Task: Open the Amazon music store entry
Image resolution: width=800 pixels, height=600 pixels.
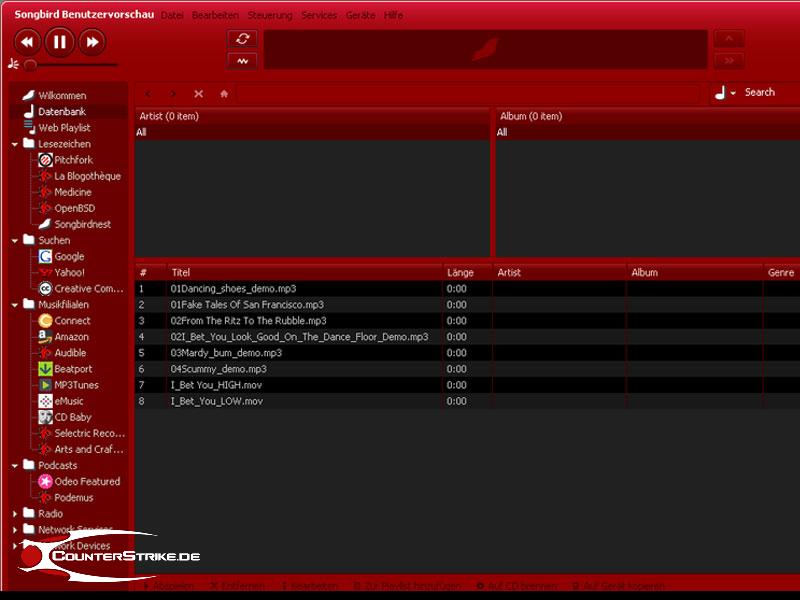Action: 71,337
